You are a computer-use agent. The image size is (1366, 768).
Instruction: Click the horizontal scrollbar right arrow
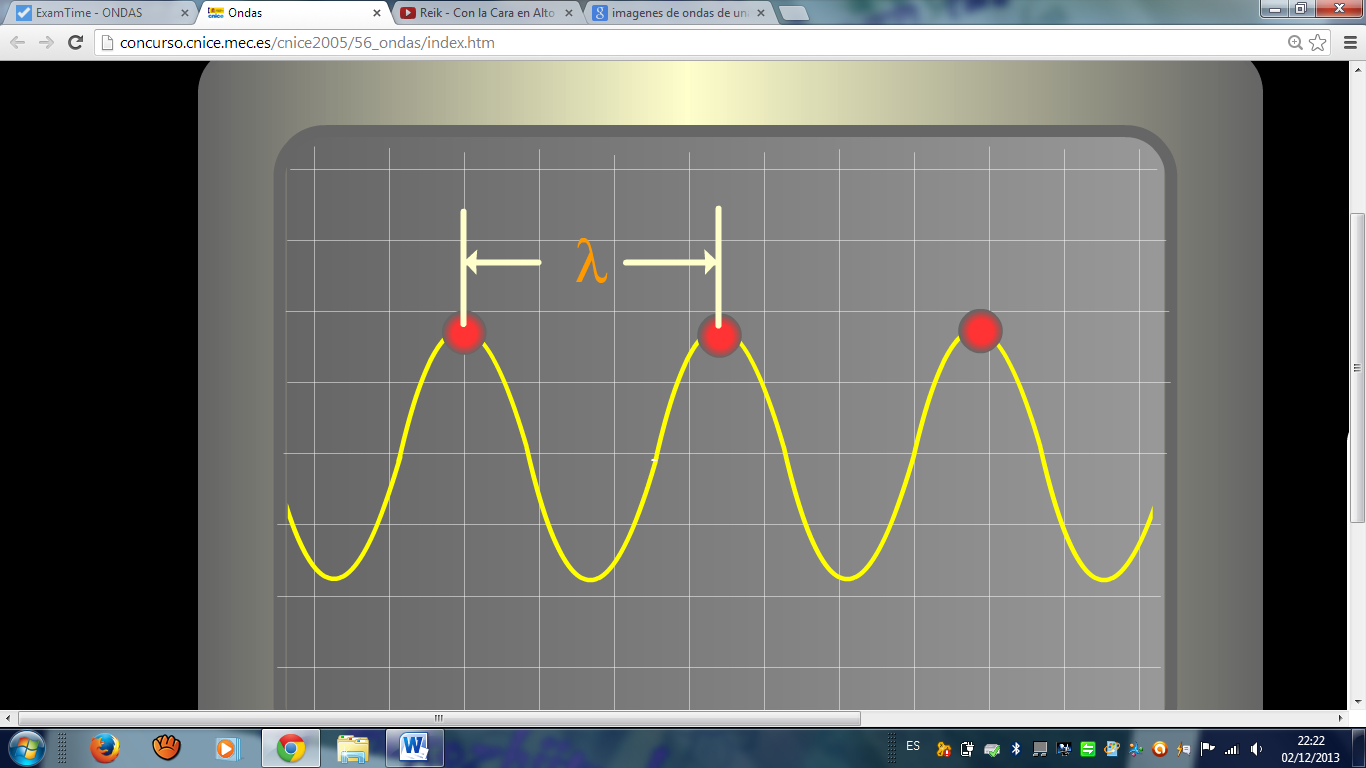pyautogui.click(x=1342, y=718)
